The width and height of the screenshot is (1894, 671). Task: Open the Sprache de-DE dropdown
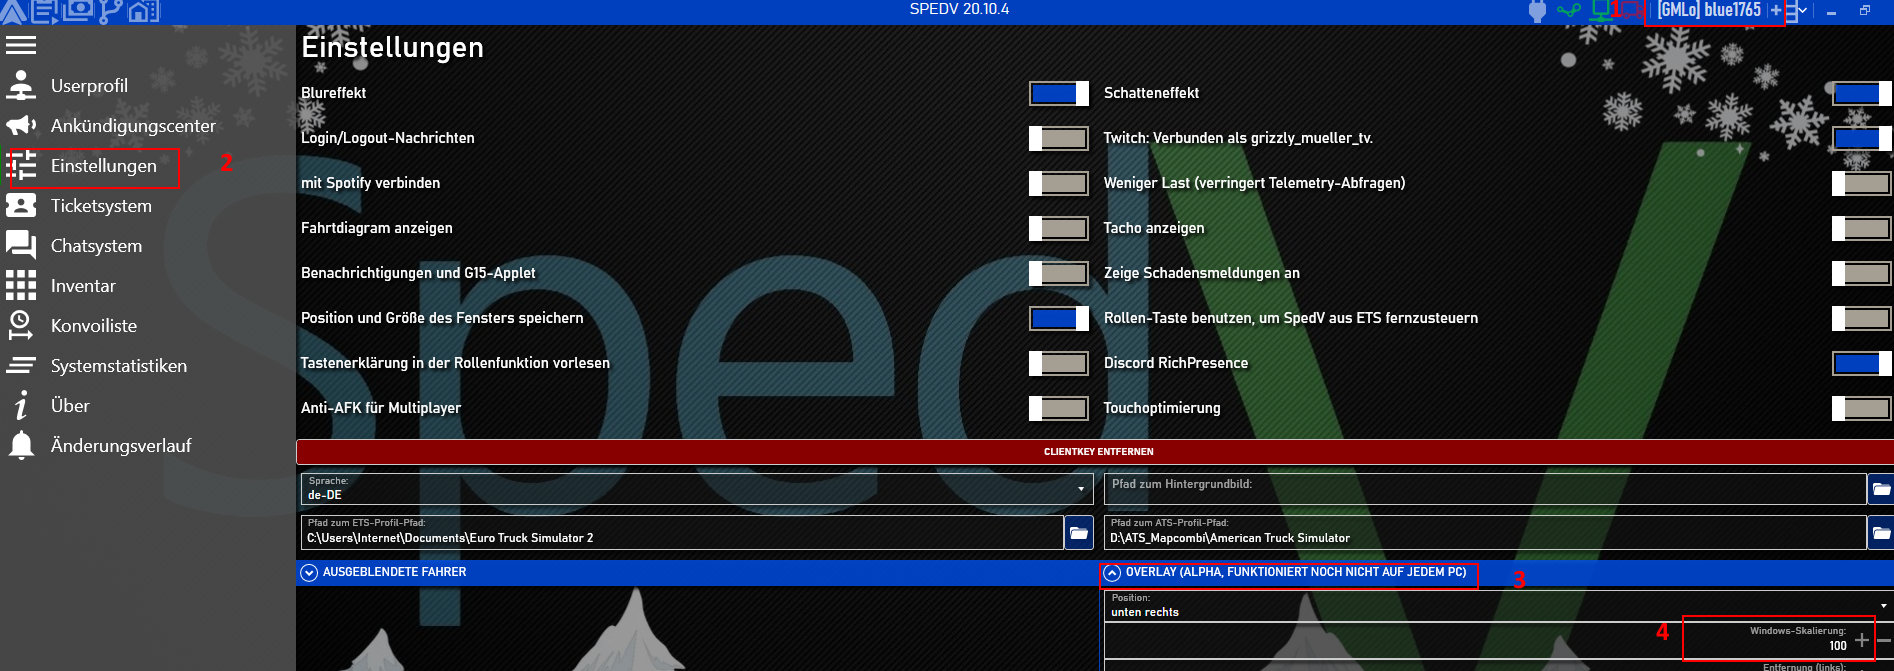tap(696, 489)
